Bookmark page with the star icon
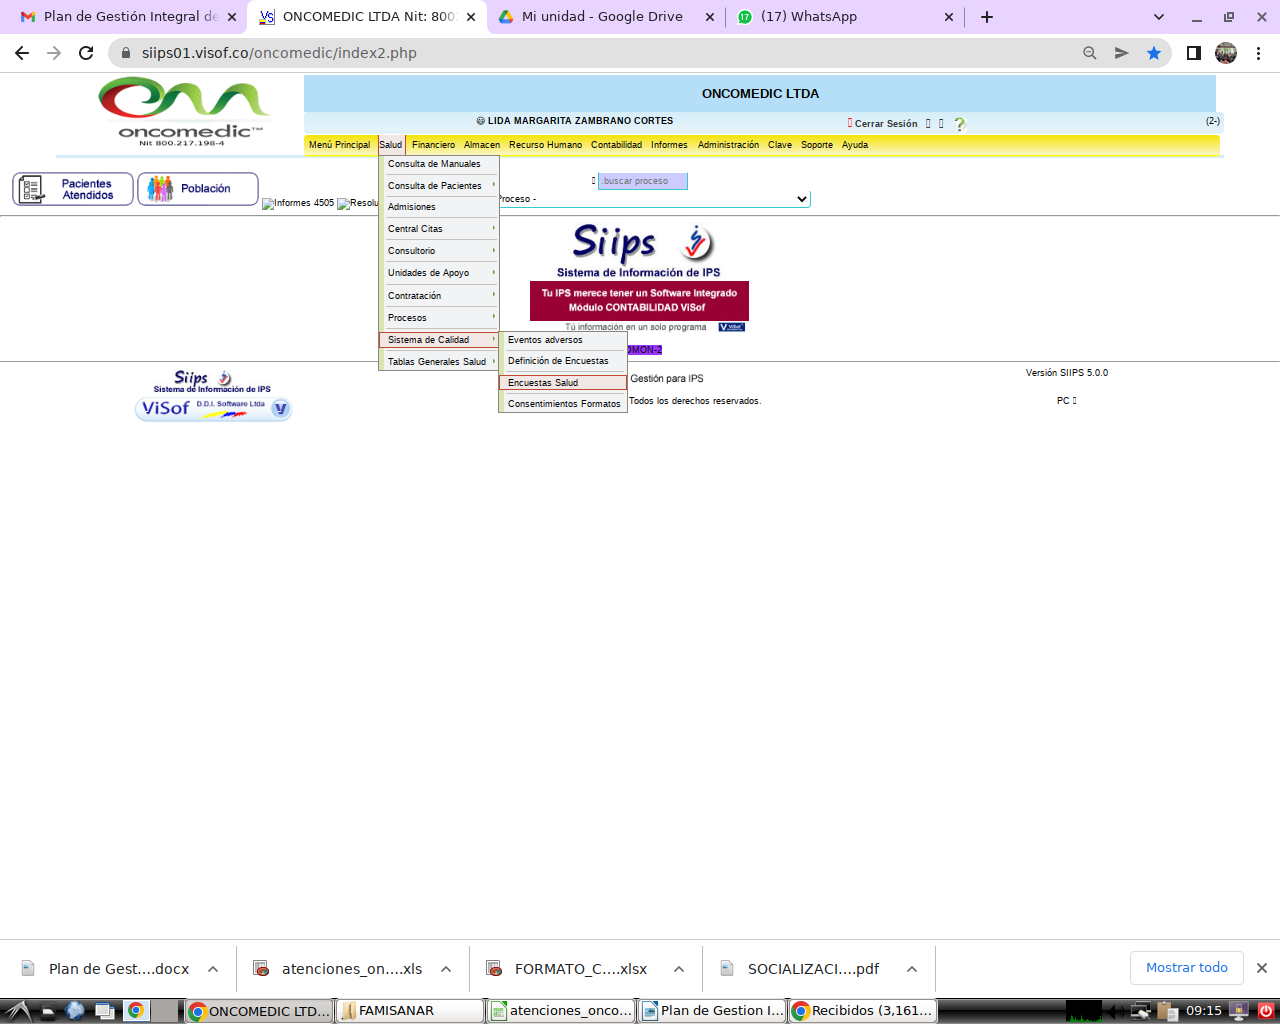 pos(1154,53)
